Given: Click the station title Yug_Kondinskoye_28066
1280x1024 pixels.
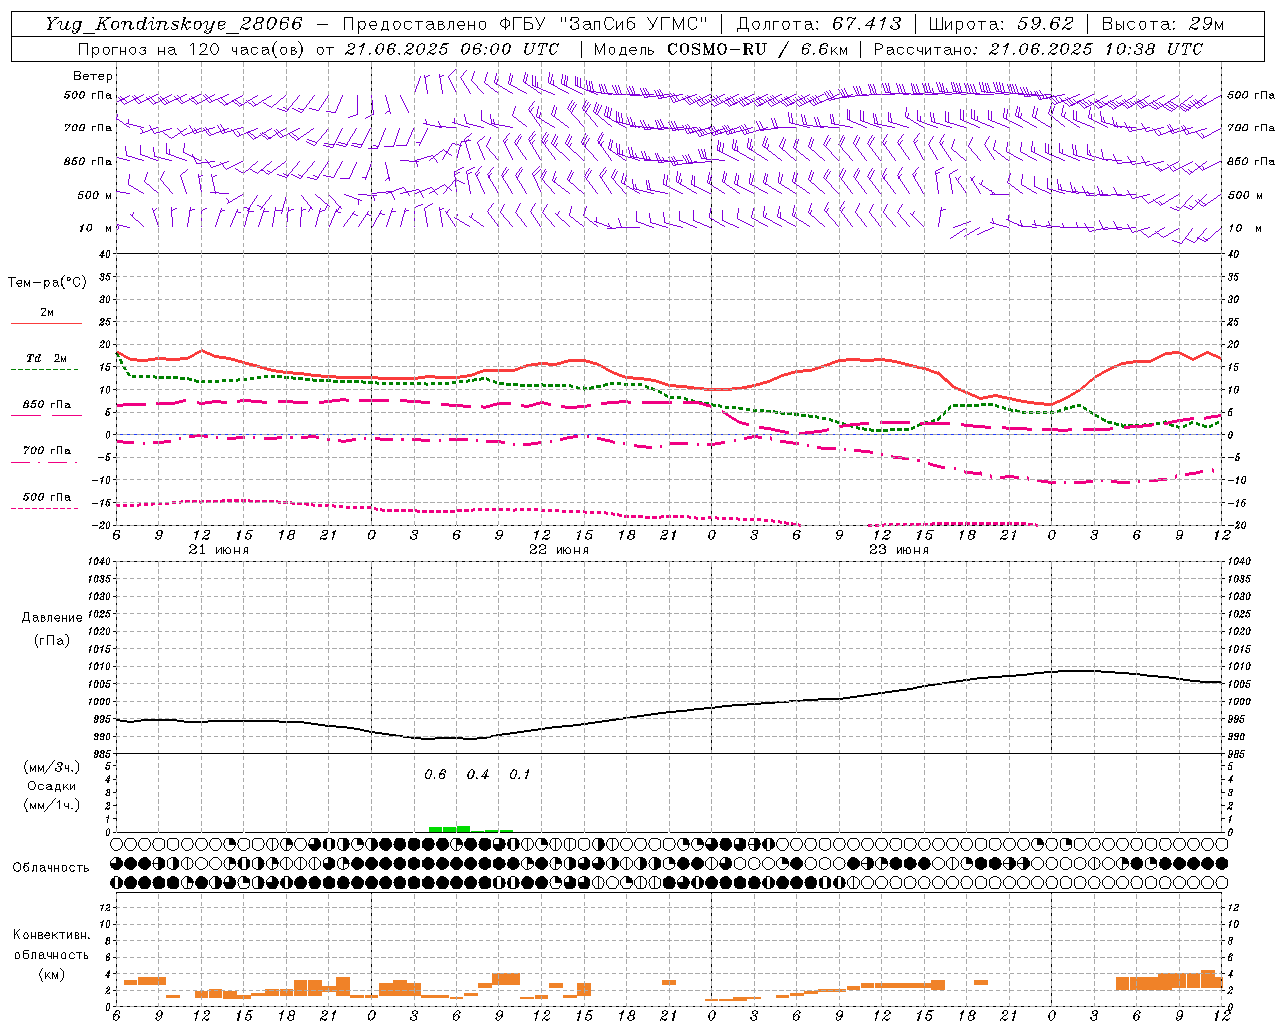Looking at the screenshot, I should [173, 24].
